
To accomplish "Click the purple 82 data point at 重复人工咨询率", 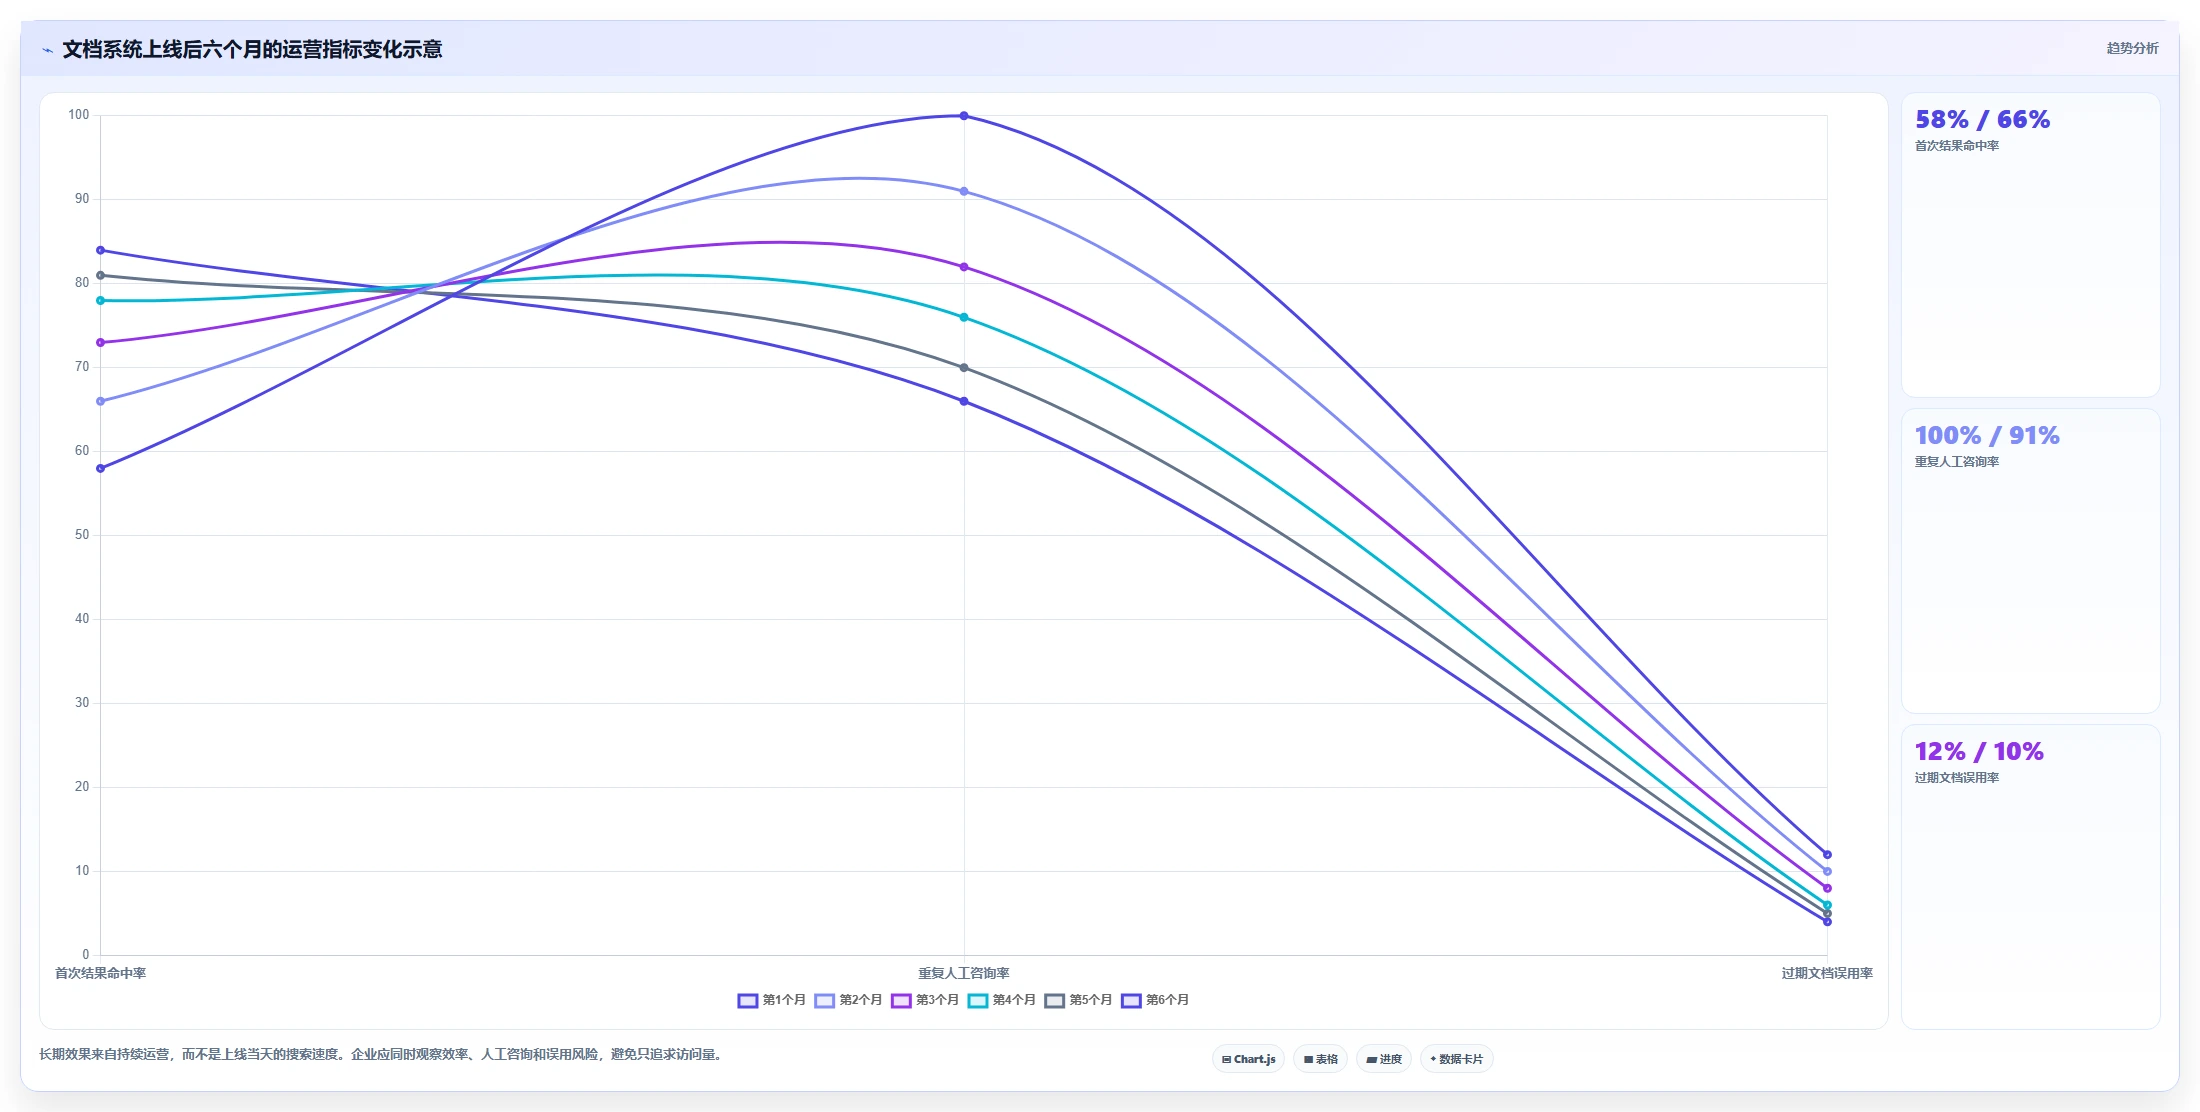I will pyautogui.click(x=964, y=267).
